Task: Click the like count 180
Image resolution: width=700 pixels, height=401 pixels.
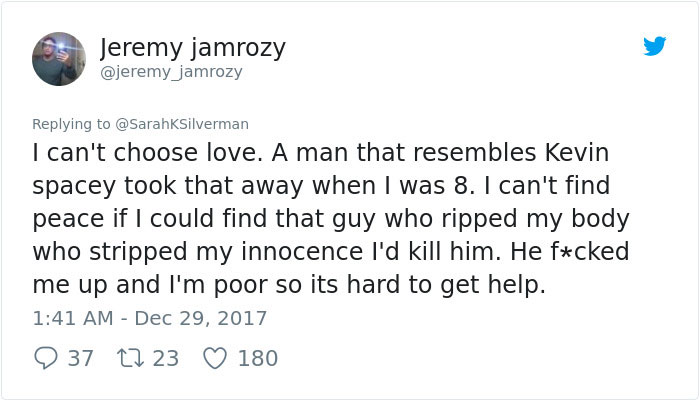Action: (x=257, y=357)
